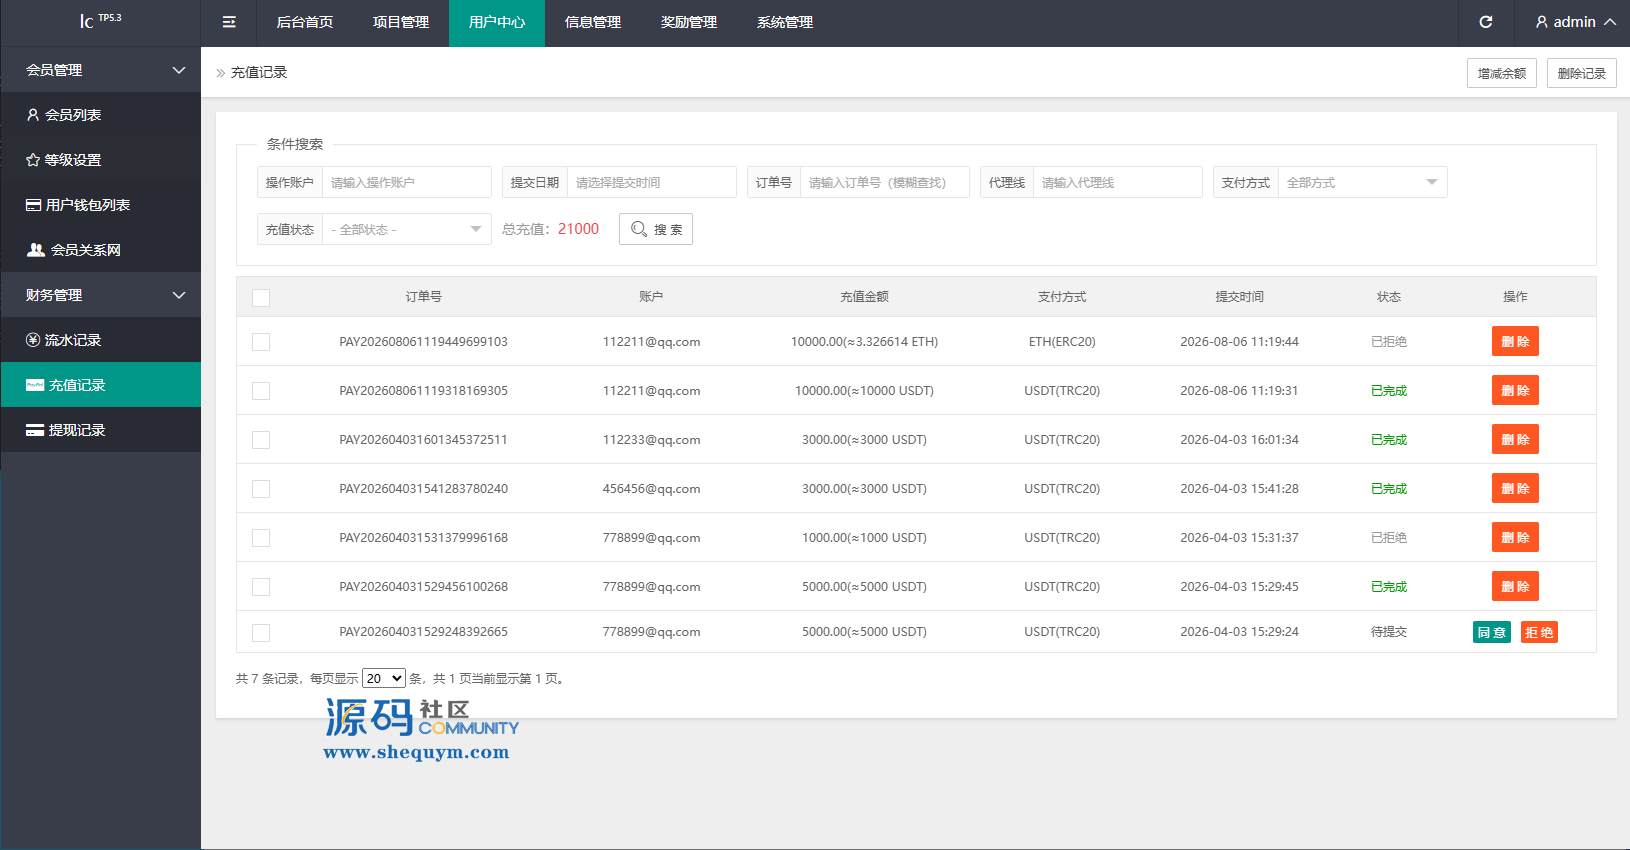Focus the 订单号 order number input
The height and width of the screenshot is (850, 1630).
point(884,183)
